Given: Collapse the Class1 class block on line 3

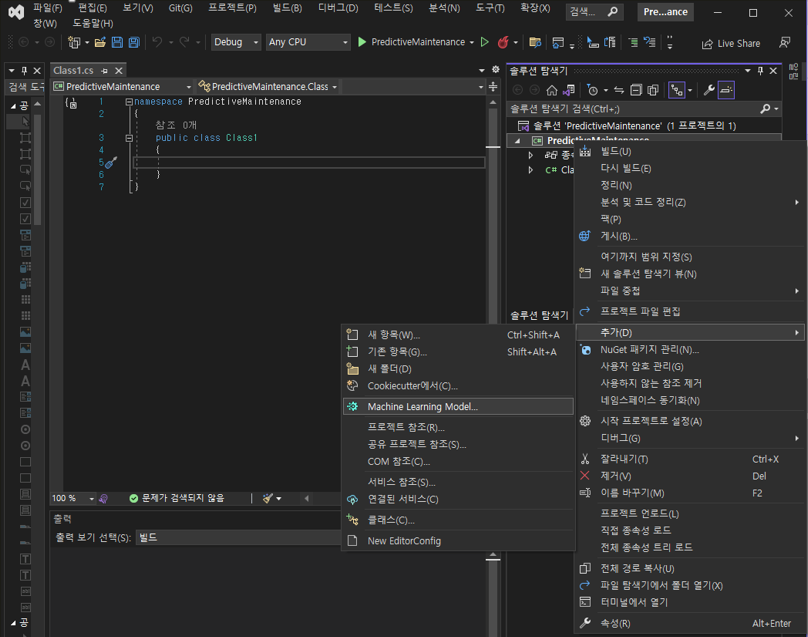Looking at the screenshot, I should 129,138.
